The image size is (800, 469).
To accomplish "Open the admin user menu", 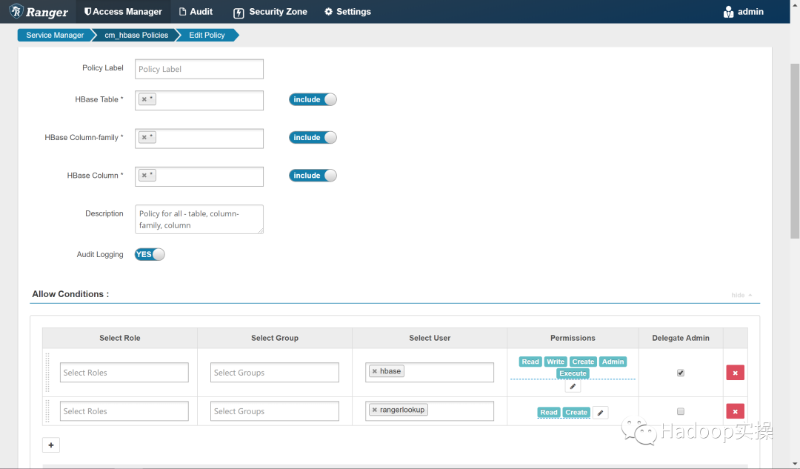I will coord(743,11).
